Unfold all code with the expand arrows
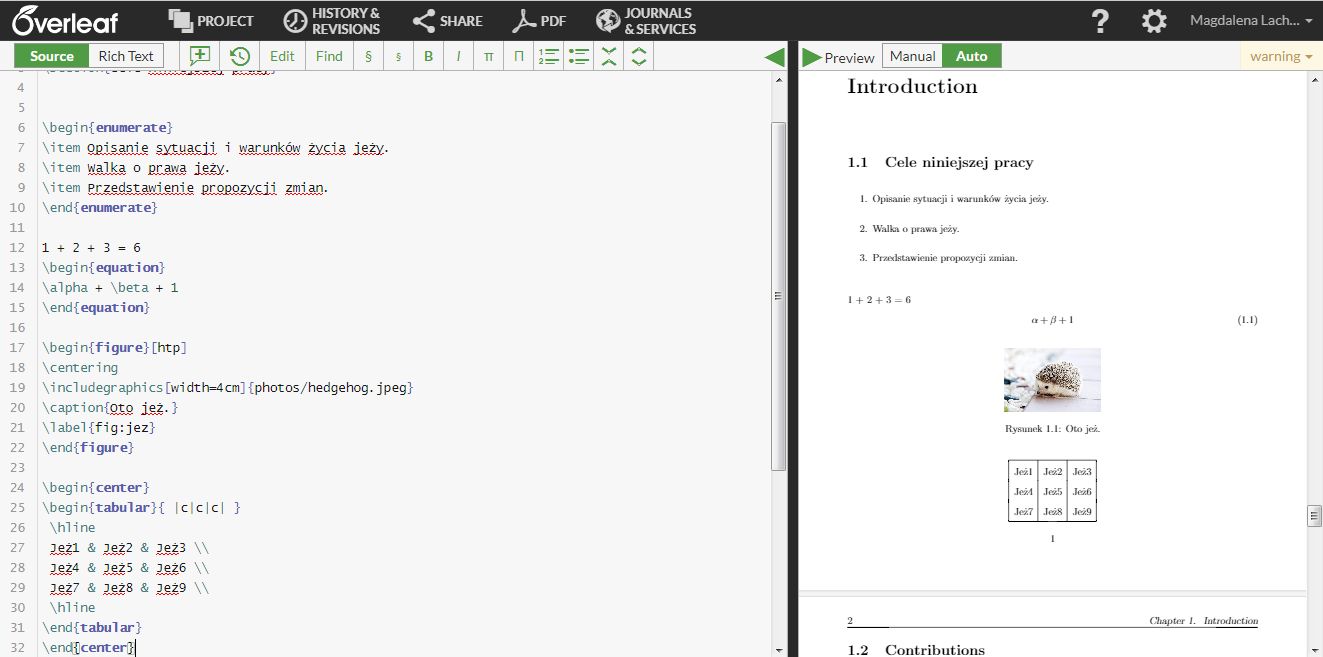 pos(639,56)
